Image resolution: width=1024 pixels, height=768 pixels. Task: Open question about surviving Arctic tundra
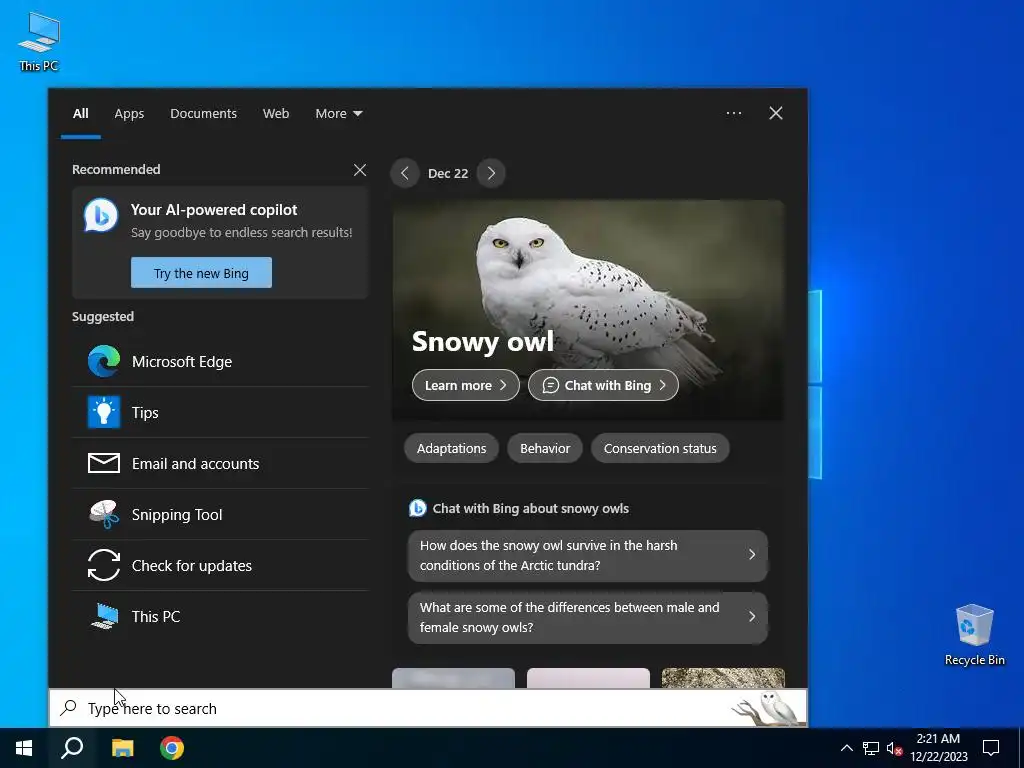pyautogui.click(x=588, y=555)
